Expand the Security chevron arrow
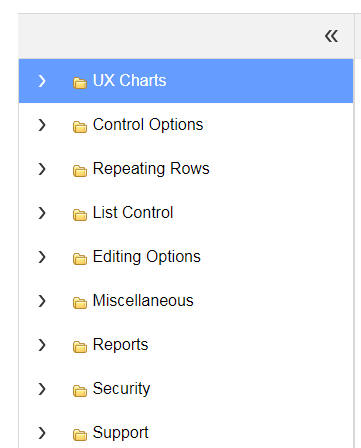The width and height of the screenshot is (361, 448). (42, 389)
